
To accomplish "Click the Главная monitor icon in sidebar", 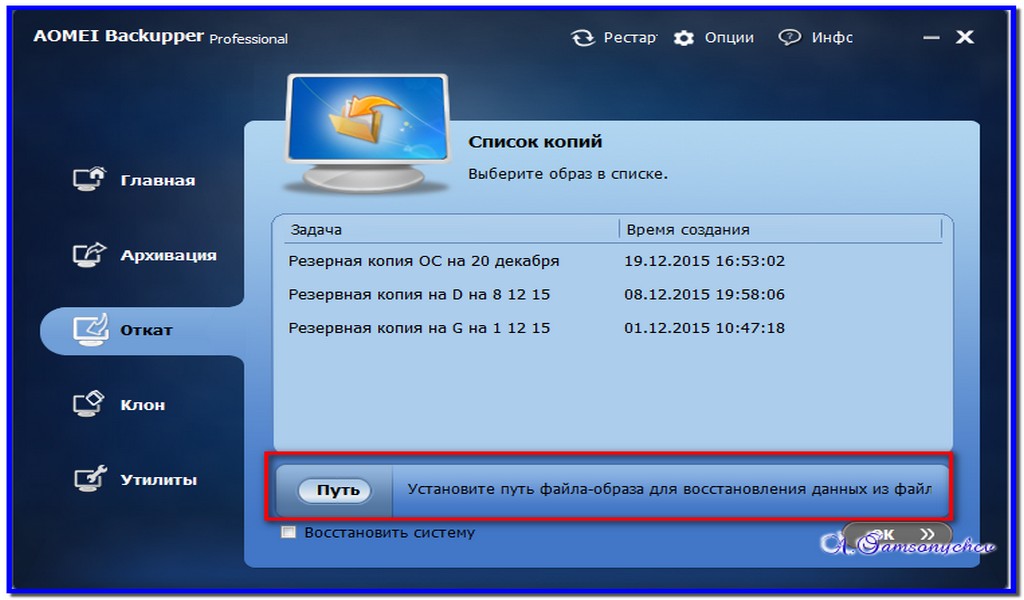I will point(89,179).
